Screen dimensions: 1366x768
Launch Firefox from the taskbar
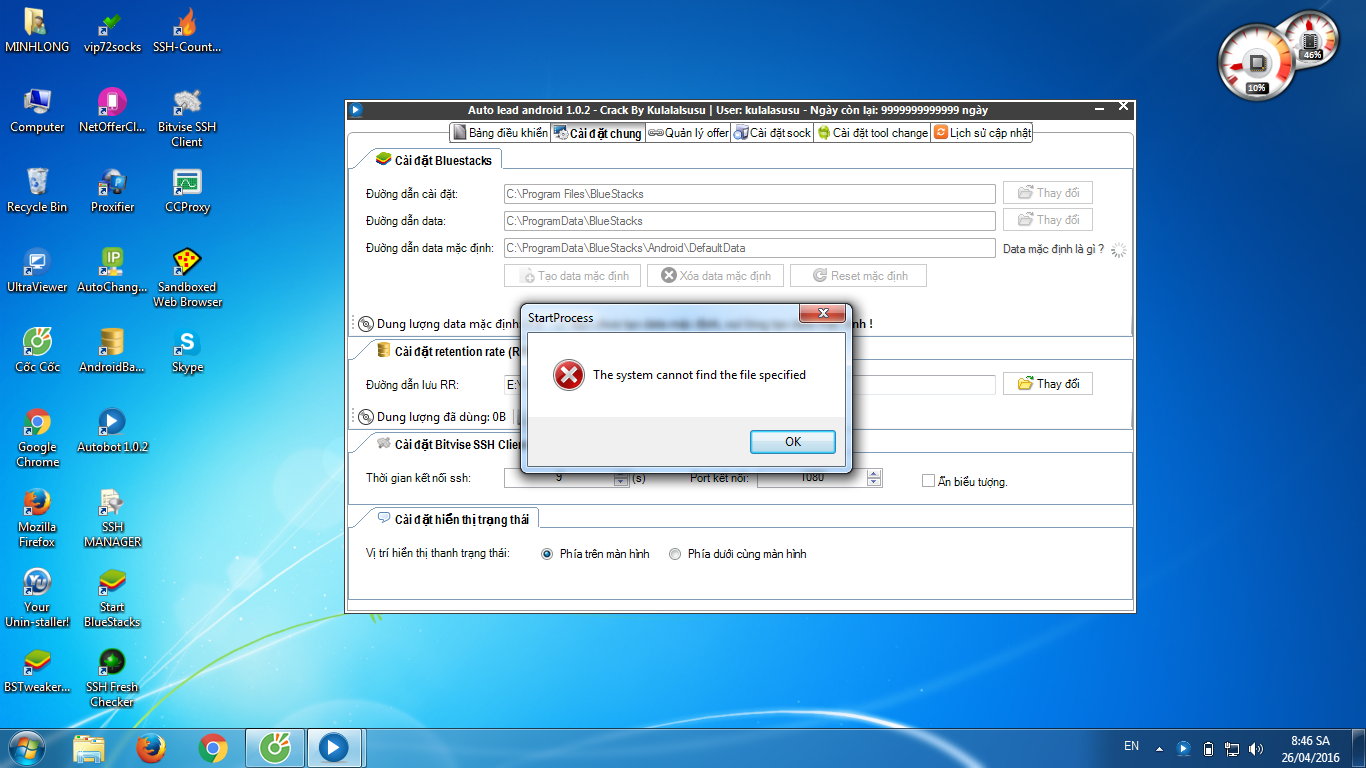tap(150, 747)
